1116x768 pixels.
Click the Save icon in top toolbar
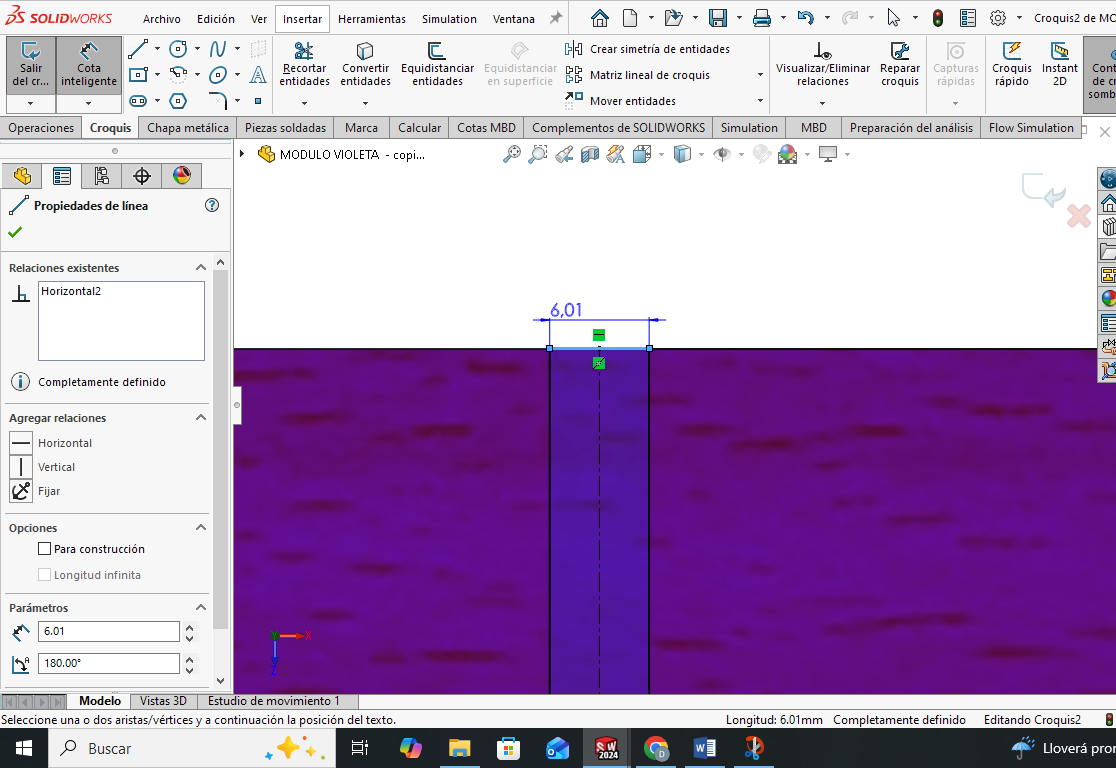point(717,19)
